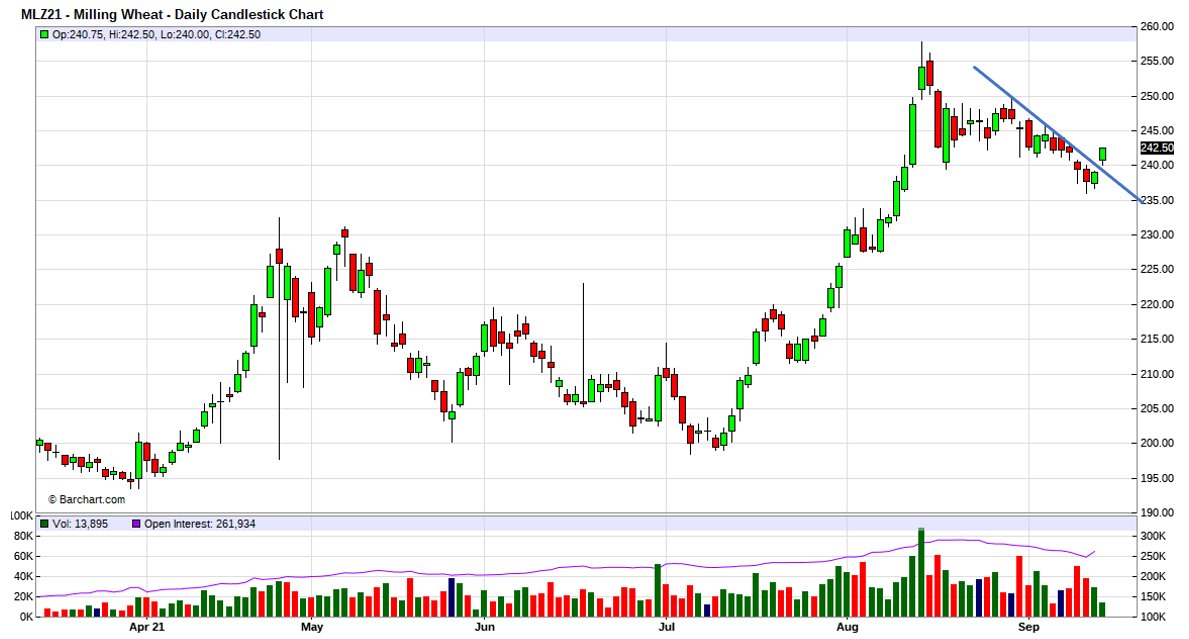
Task: Click the last green candlestick at far right
Action: pyautogui.click(x=1103, y=154)
